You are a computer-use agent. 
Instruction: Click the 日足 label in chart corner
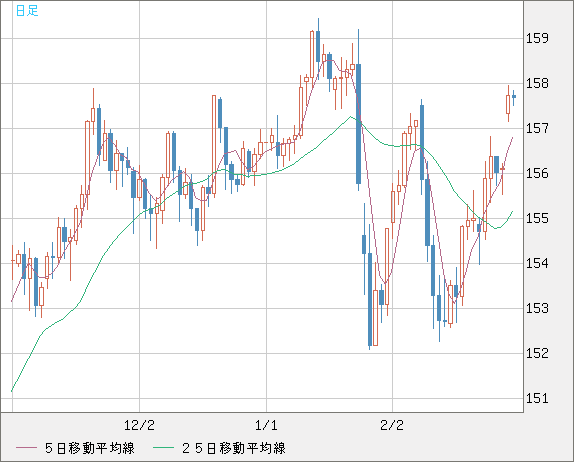(x=27, y=11)
